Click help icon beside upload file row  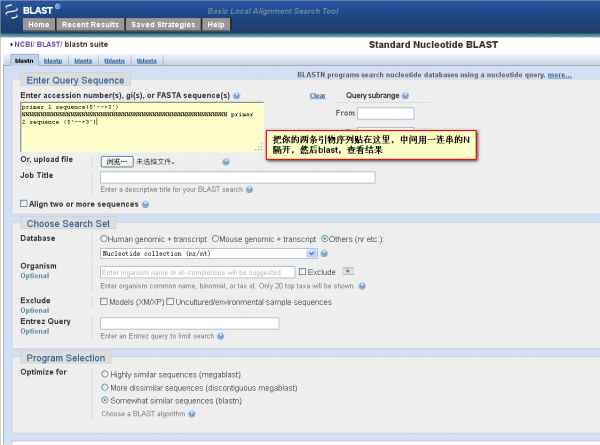pyautogui.click(x=226, y=162)
